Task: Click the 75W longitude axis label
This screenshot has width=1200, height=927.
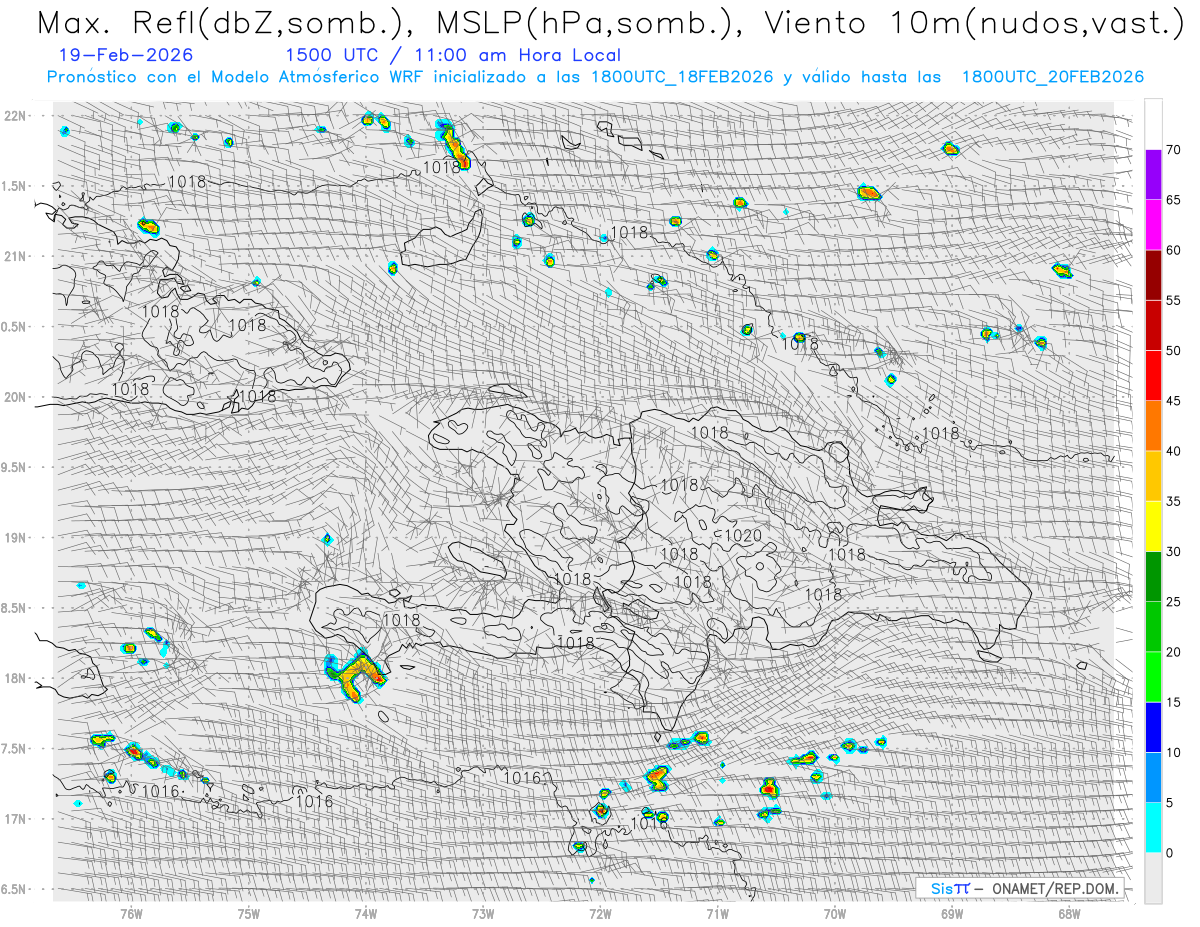Action: coord(249,914)
